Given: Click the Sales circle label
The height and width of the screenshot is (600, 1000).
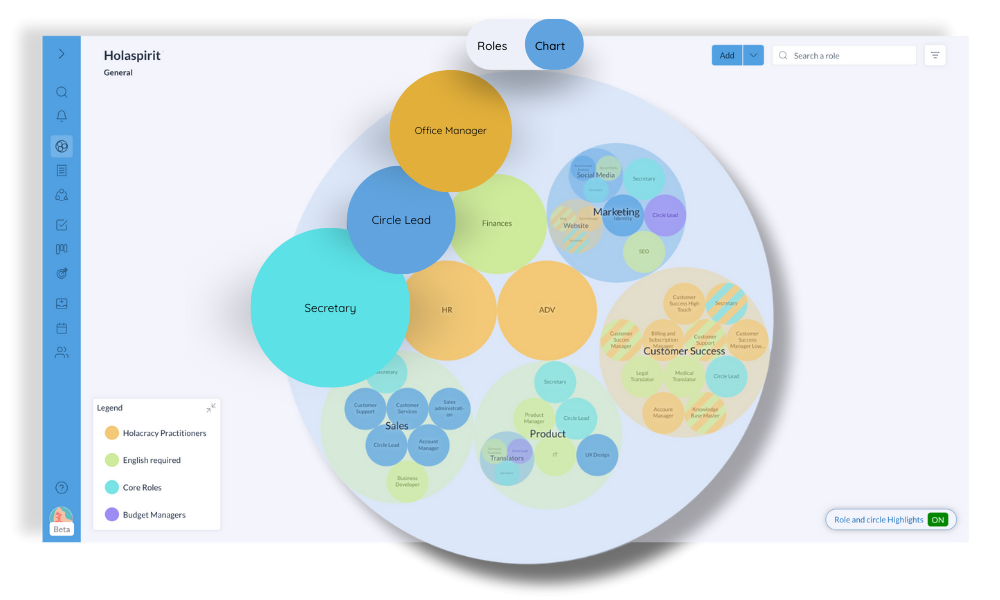Looking at the screenshot, I should click(x=397, y=425).
